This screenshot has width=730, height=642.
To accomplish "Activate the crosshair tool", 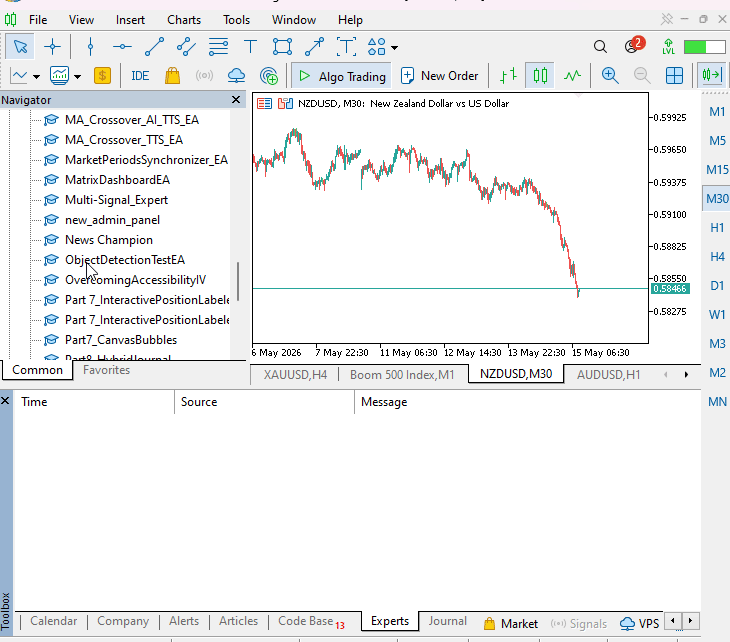I will click(x=52, y=47).
